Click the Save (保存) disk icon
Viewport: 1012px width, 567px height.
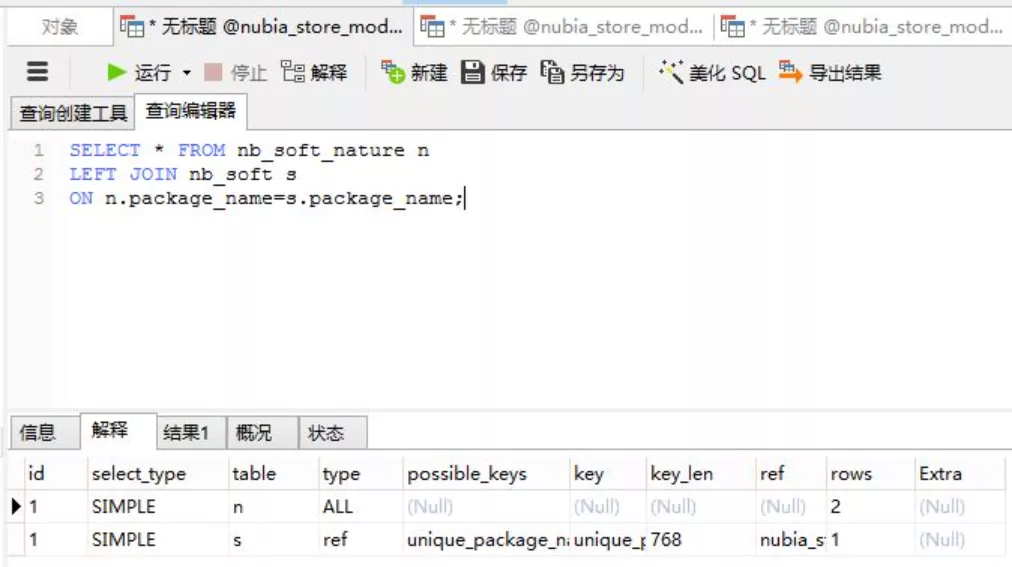click(x=472, y=72)
